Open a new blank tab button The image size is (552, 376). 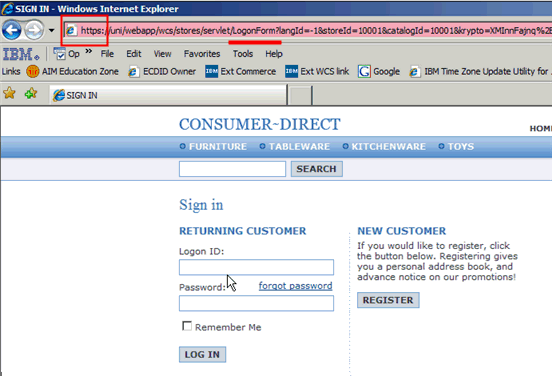coord(300,95)
